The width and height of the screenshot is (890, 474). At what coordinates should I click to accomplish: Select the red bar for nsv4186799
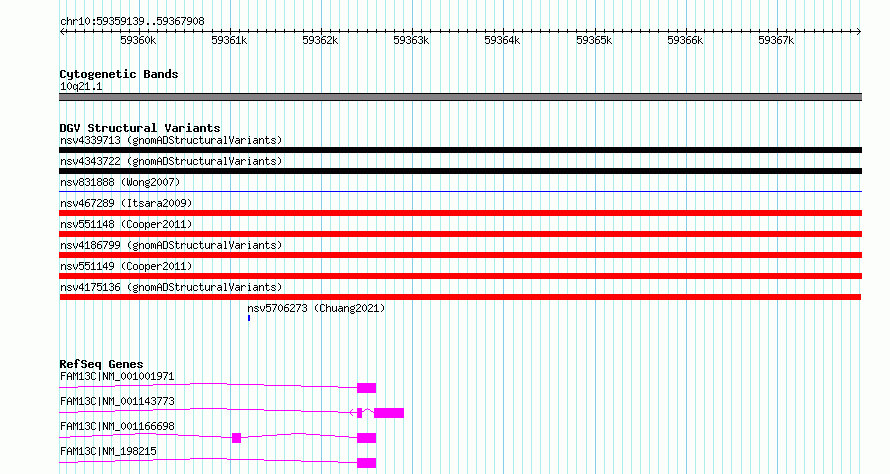click(x=460, y=255)
